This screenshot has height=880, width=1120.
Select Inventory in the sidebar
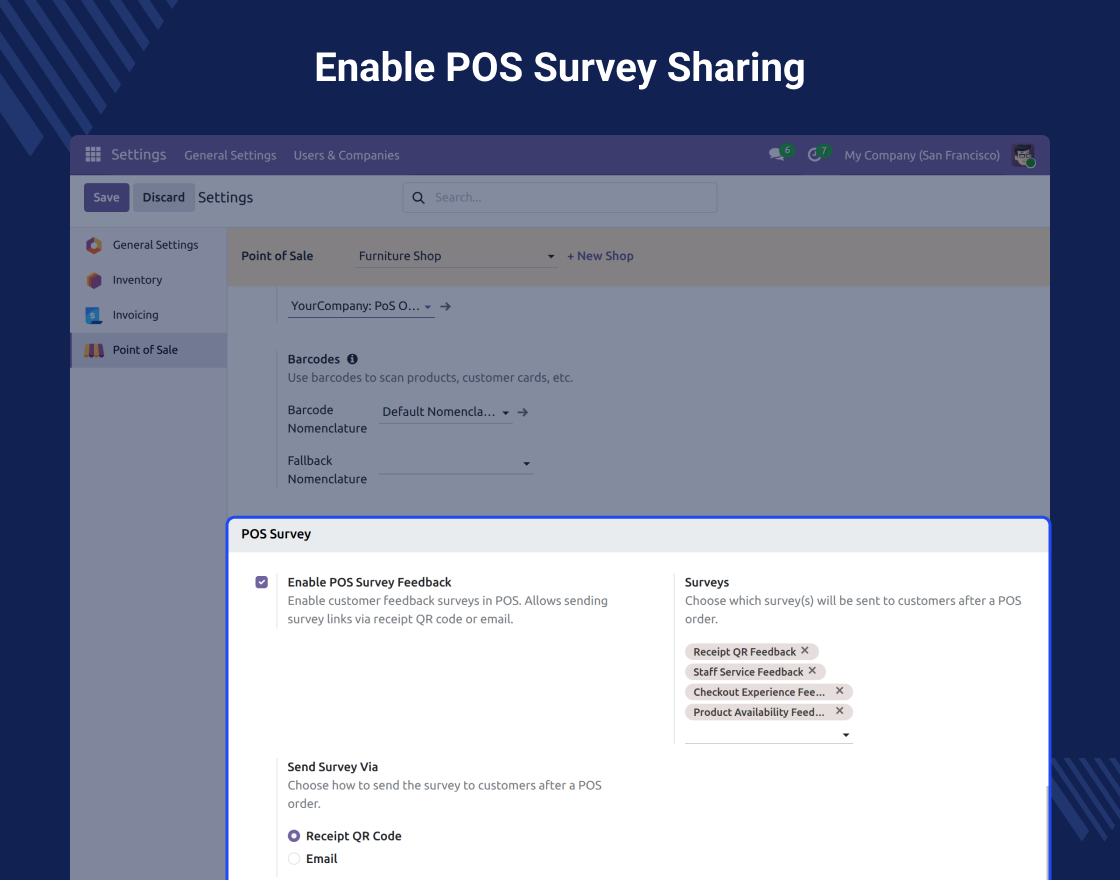point(149,280)
